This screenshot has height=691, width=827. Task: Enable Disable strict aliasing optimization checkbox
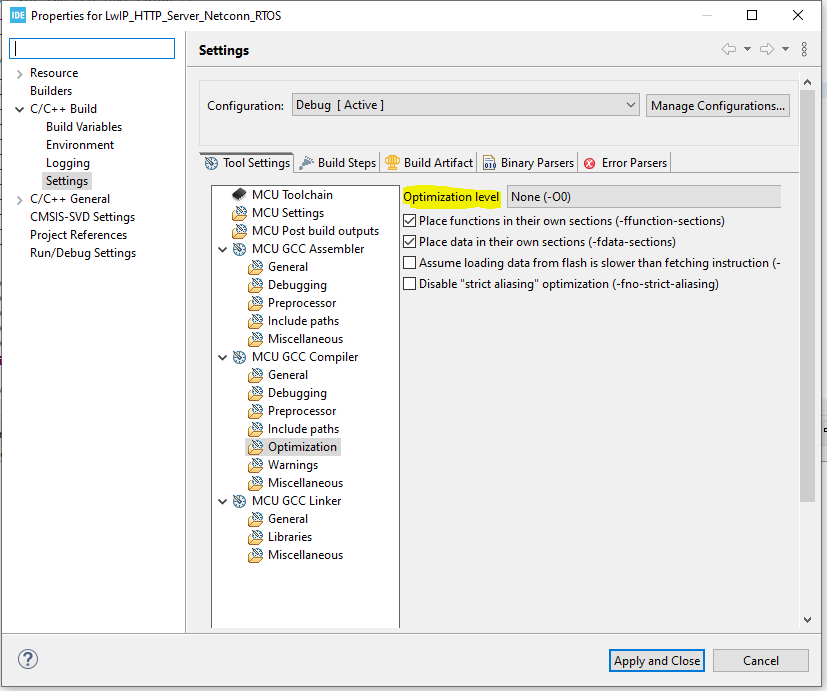pyautogui.click(x=409, y=284)
